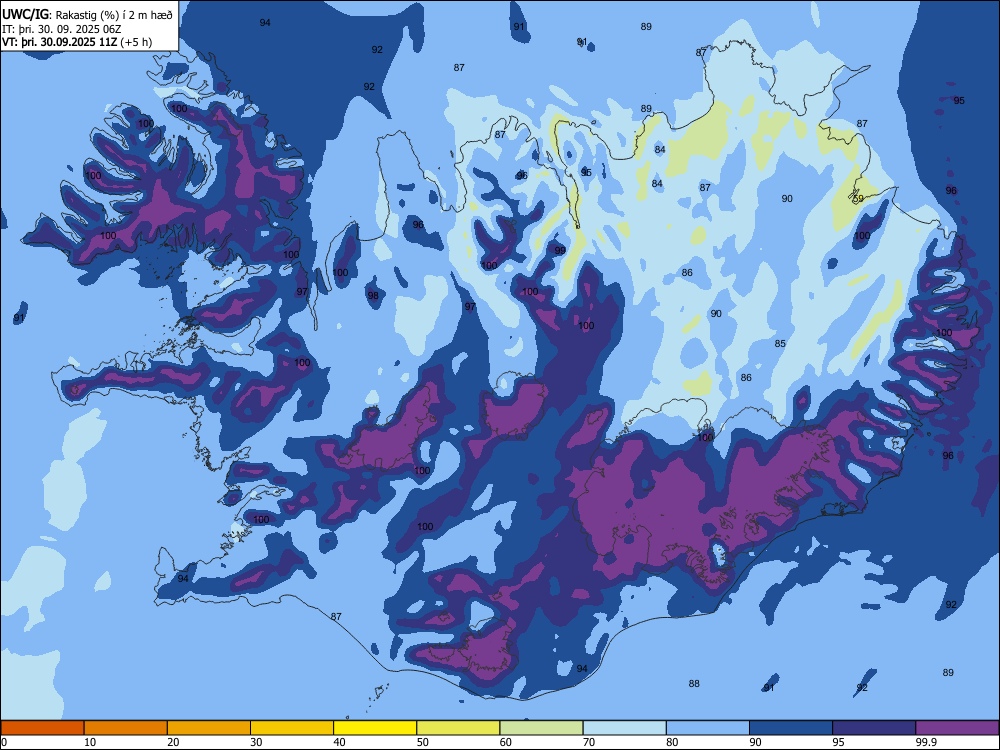Screen dimensions: 1000x750
Task: Click the pale yellow 50–60 legend swatch
Action: coord(458,728)
